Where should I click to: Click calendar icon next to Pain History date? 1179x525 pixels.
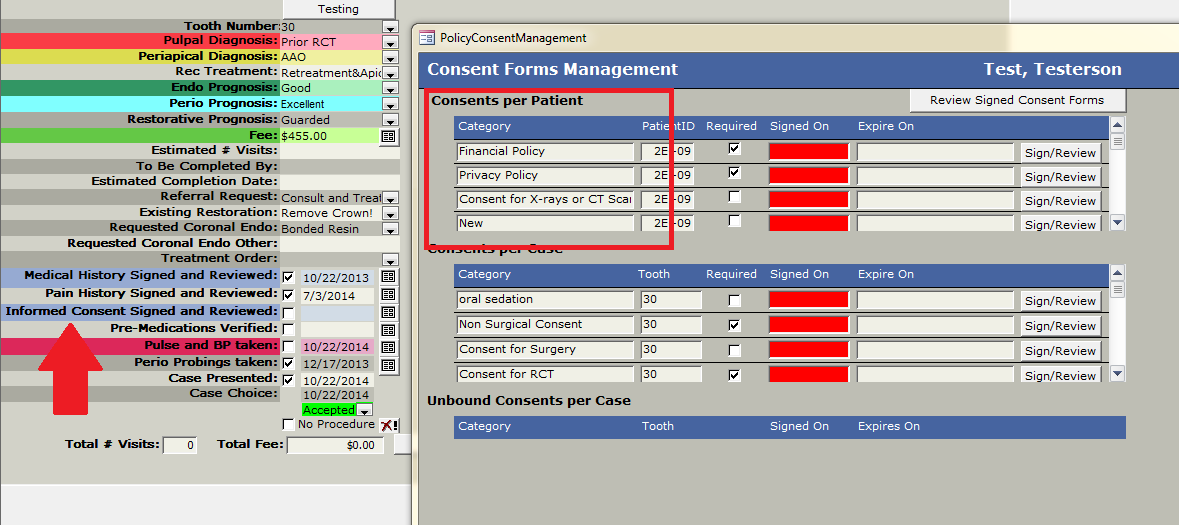tap(389, 295)
